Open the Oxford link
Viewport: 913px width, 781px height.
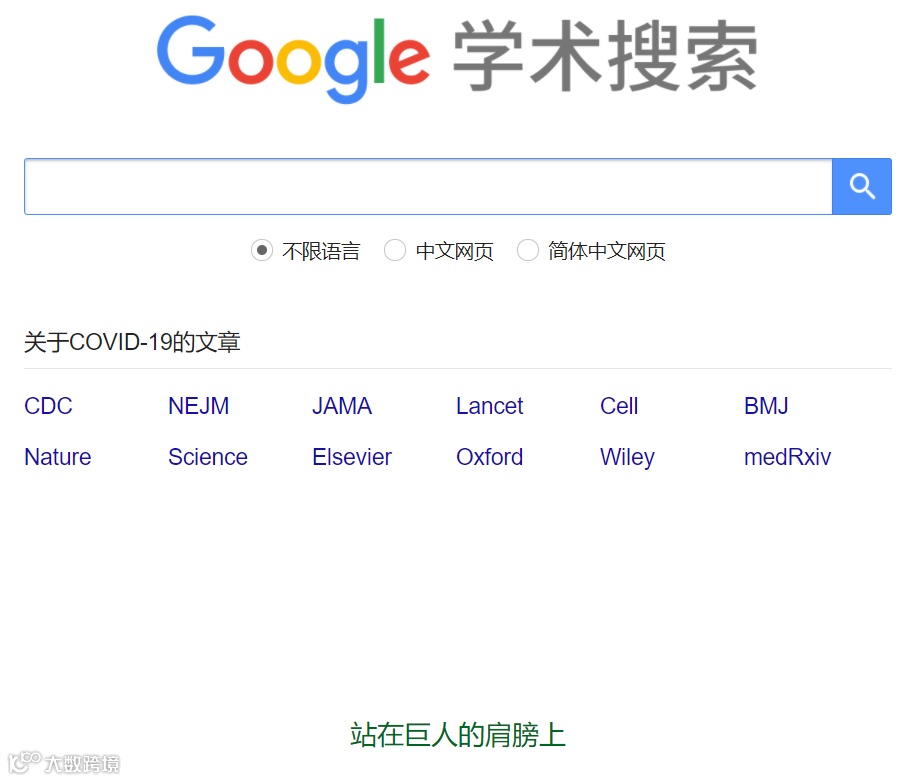click(490, 457)
